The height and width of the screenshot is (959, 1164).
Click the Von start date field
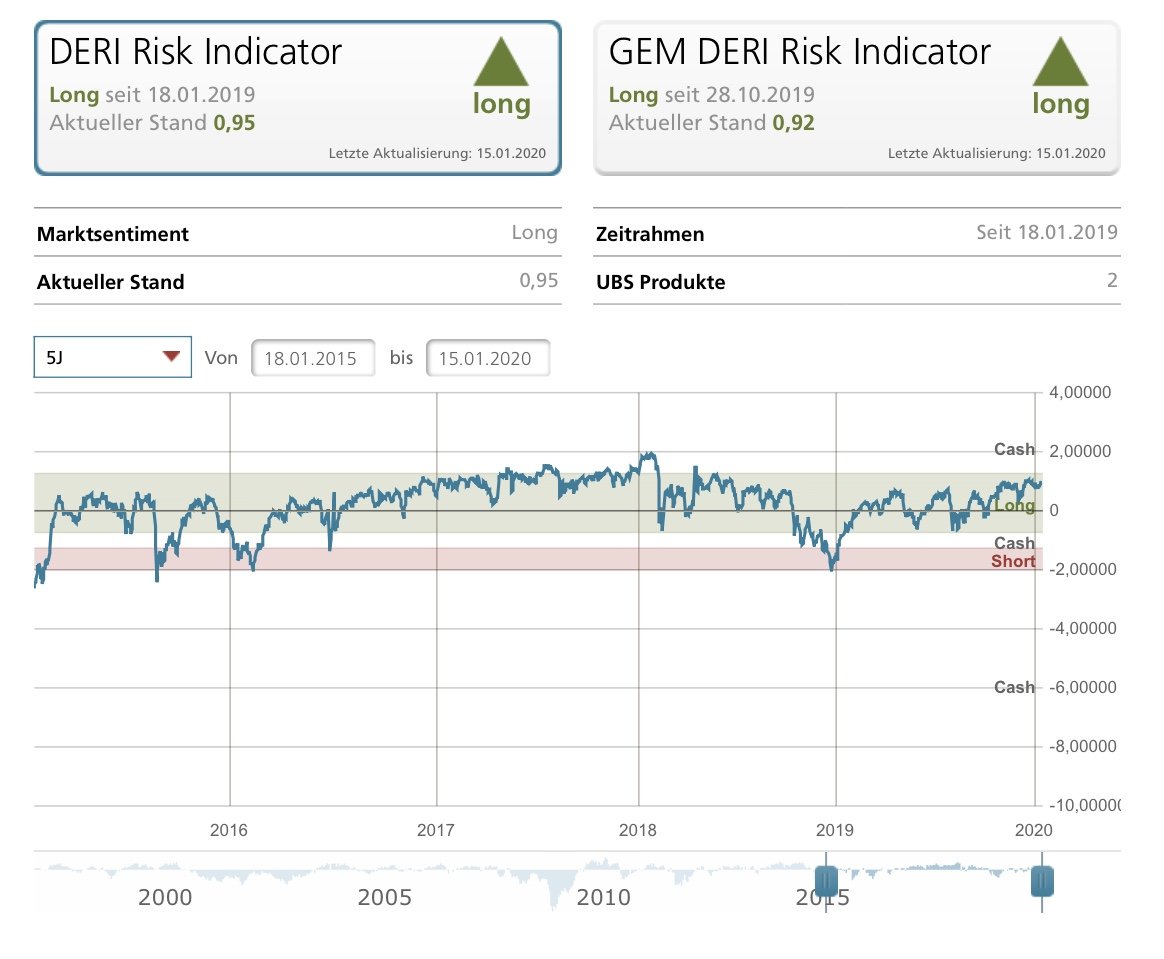pyautogui.click(x=313, y=358)
